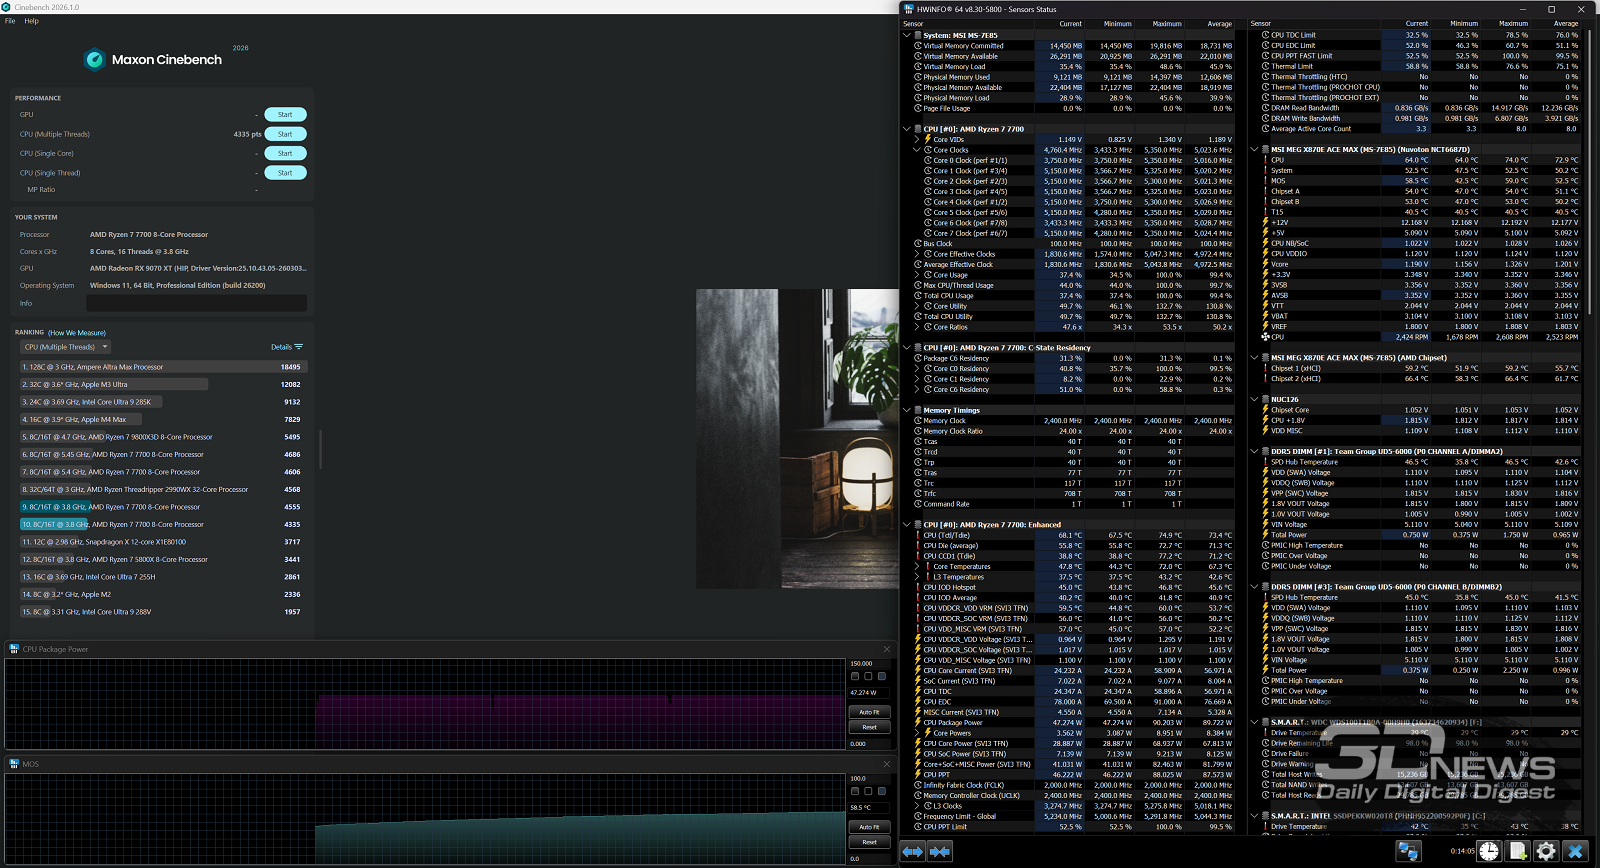Open the Help menu in Cinebench
This screenshot has height=868, width=1600.
click(31, 21)
